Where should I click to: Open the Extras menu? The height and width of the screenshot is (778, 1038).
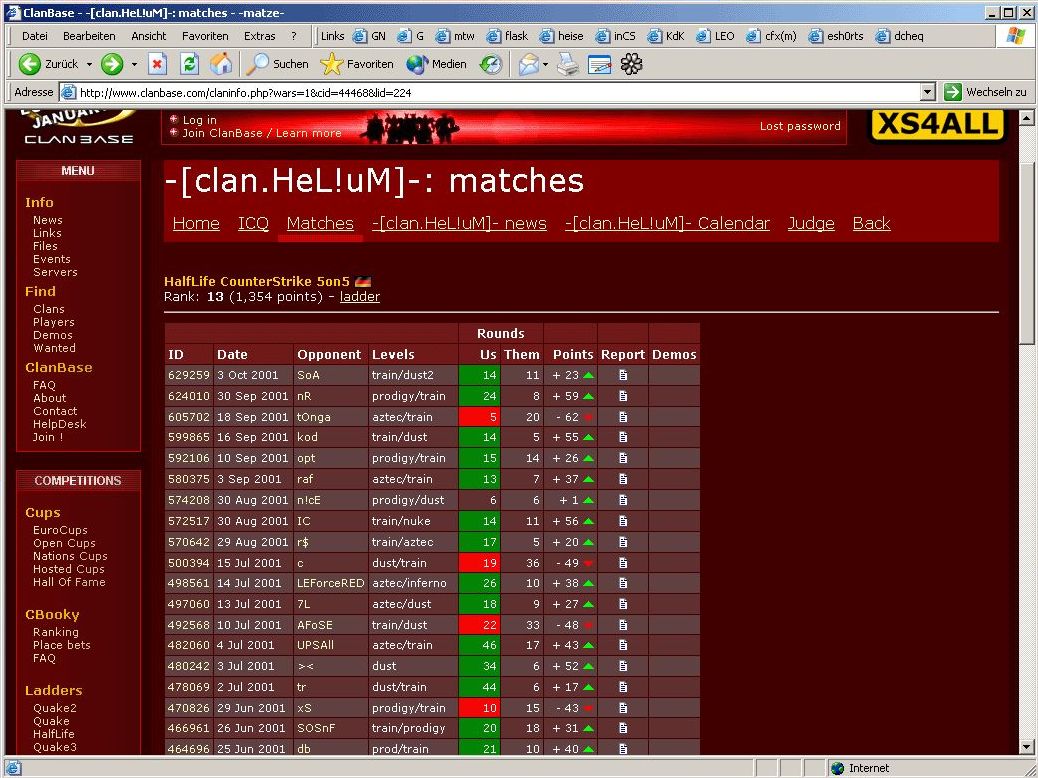tap(259, 36)
